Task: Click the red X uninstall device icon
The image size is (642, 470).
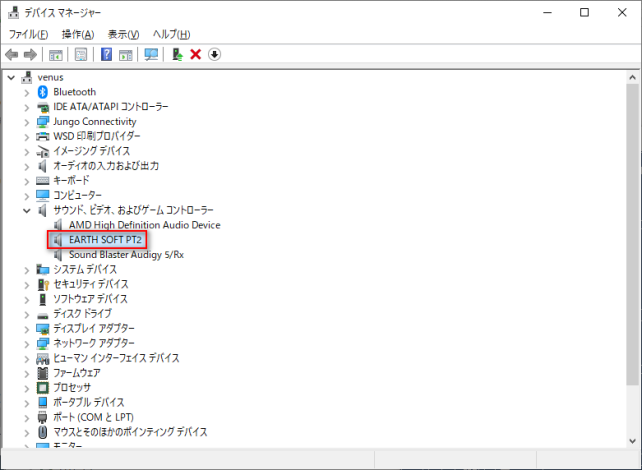Action: click(196, 54)
